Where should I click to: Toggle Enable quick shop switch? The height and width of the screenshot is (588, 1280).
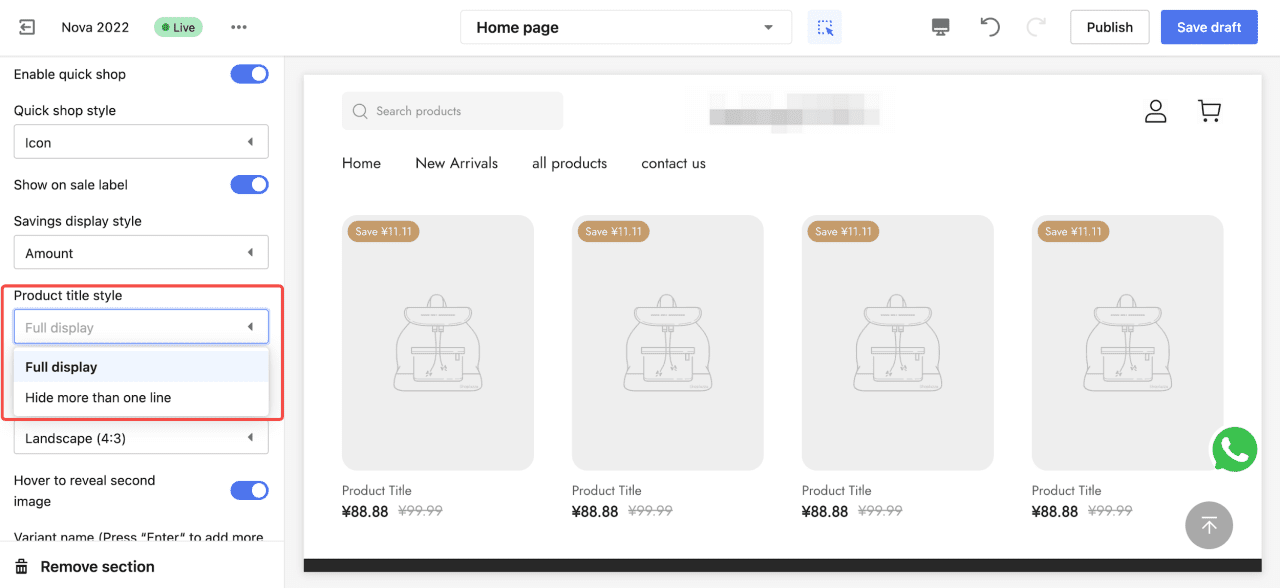pos(250,74)
